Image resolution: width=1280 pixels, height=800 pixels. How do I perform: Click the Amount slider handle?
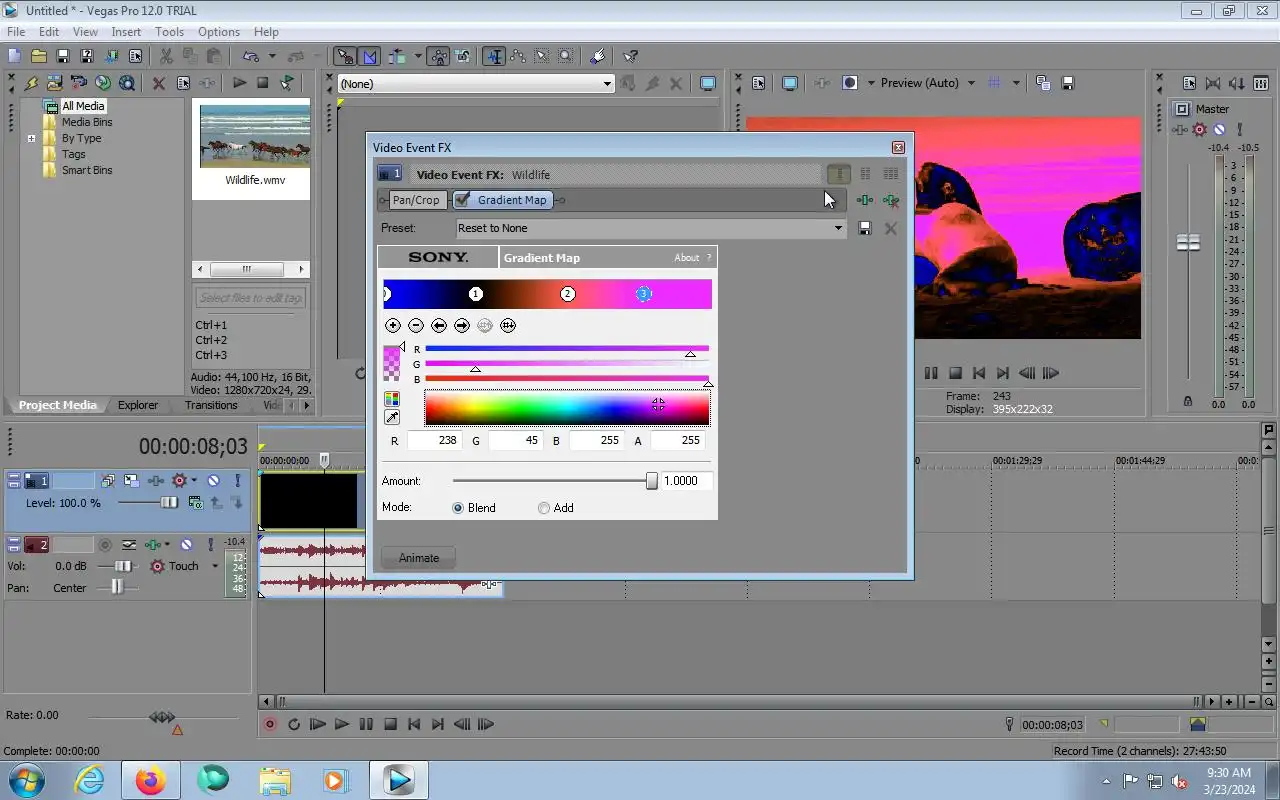point(652,481)
